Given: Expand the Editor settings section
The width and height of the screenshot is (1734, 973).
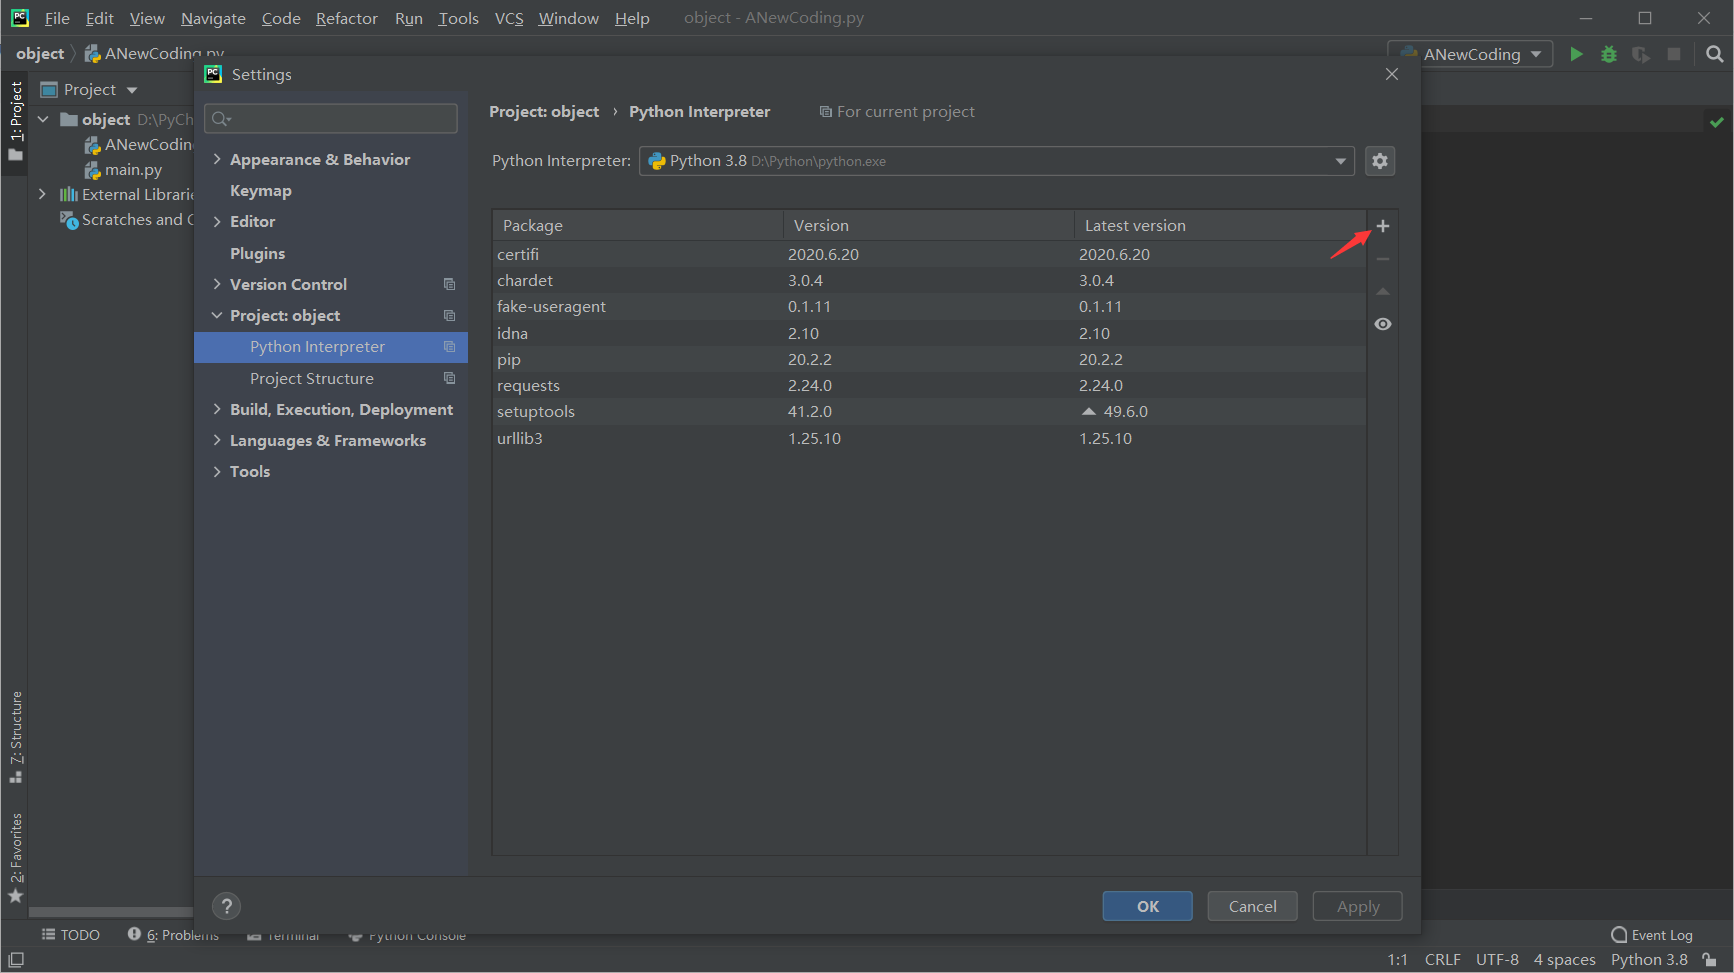Looking at the screenshot, I should tap(217, 221).
